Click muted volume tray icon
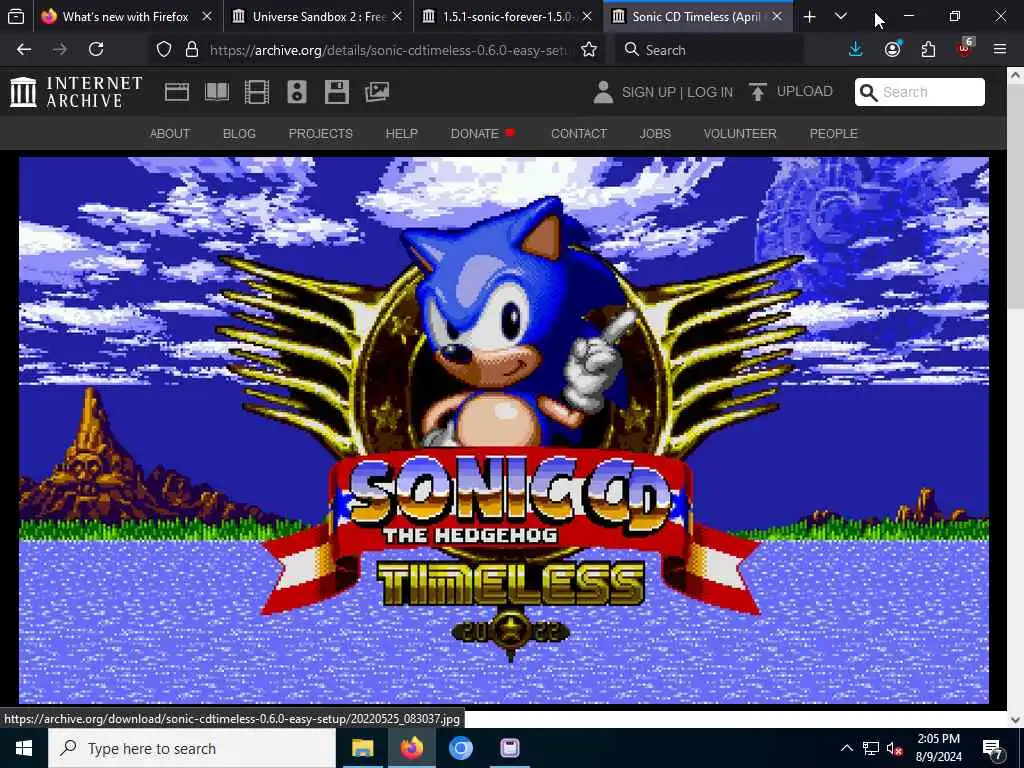The height and width of the screenshot is (768, 1024). pos(895,749)
